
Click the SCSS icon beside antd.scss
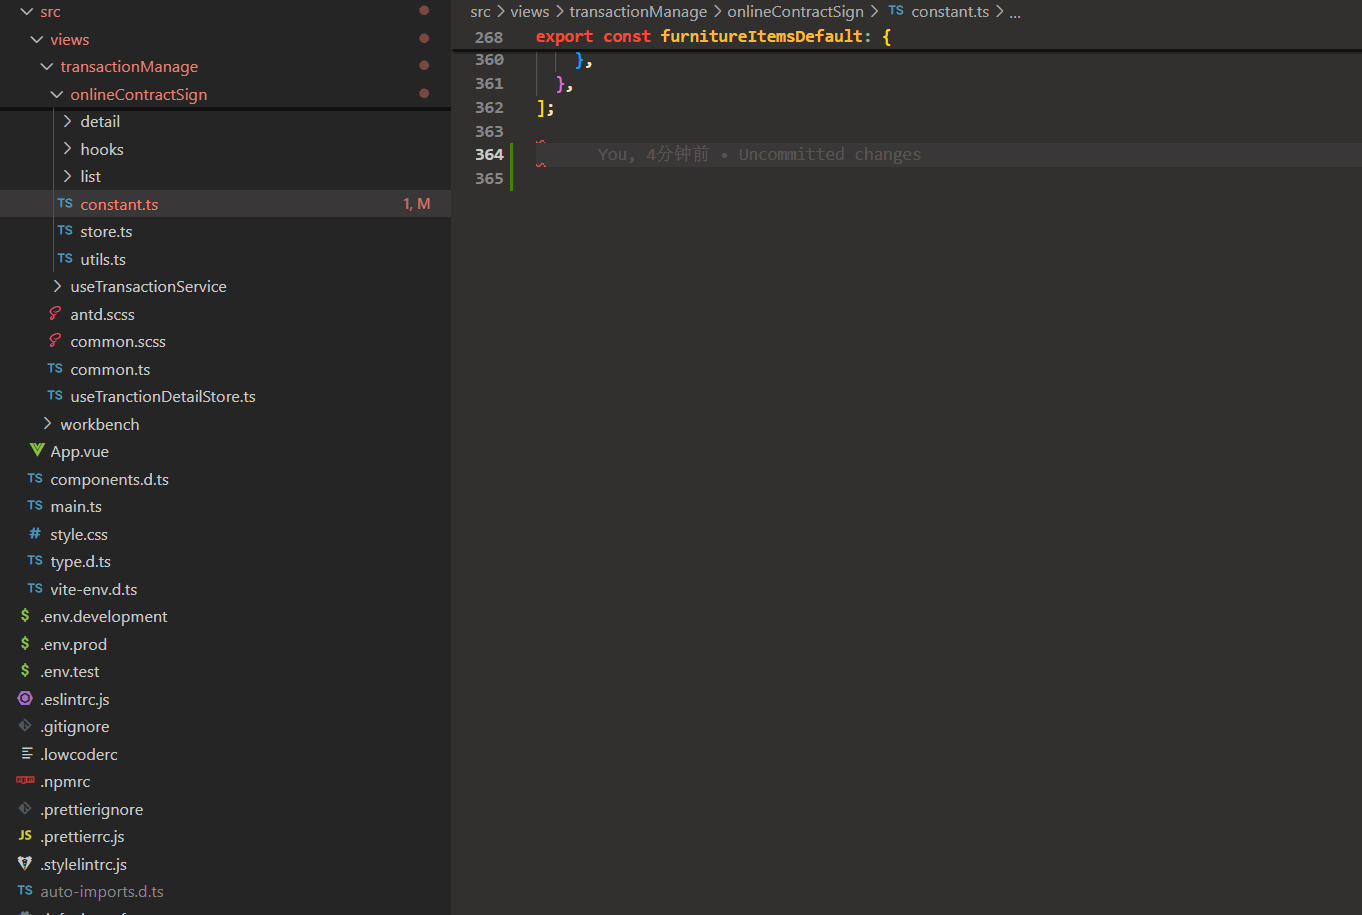click(x=55, y=313)
